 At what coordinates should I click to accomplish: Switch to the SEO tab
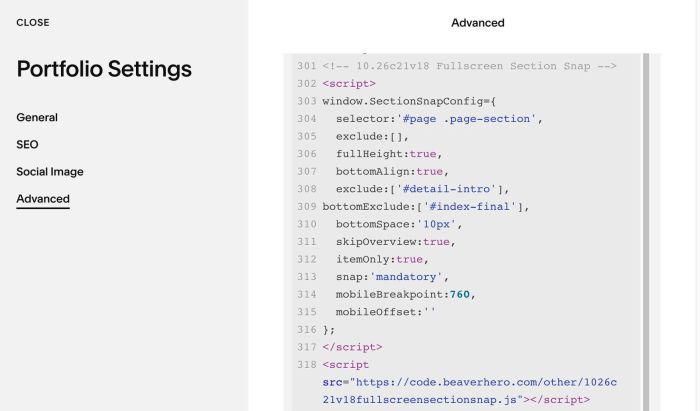pyautogui.click(x=27, y=145)
